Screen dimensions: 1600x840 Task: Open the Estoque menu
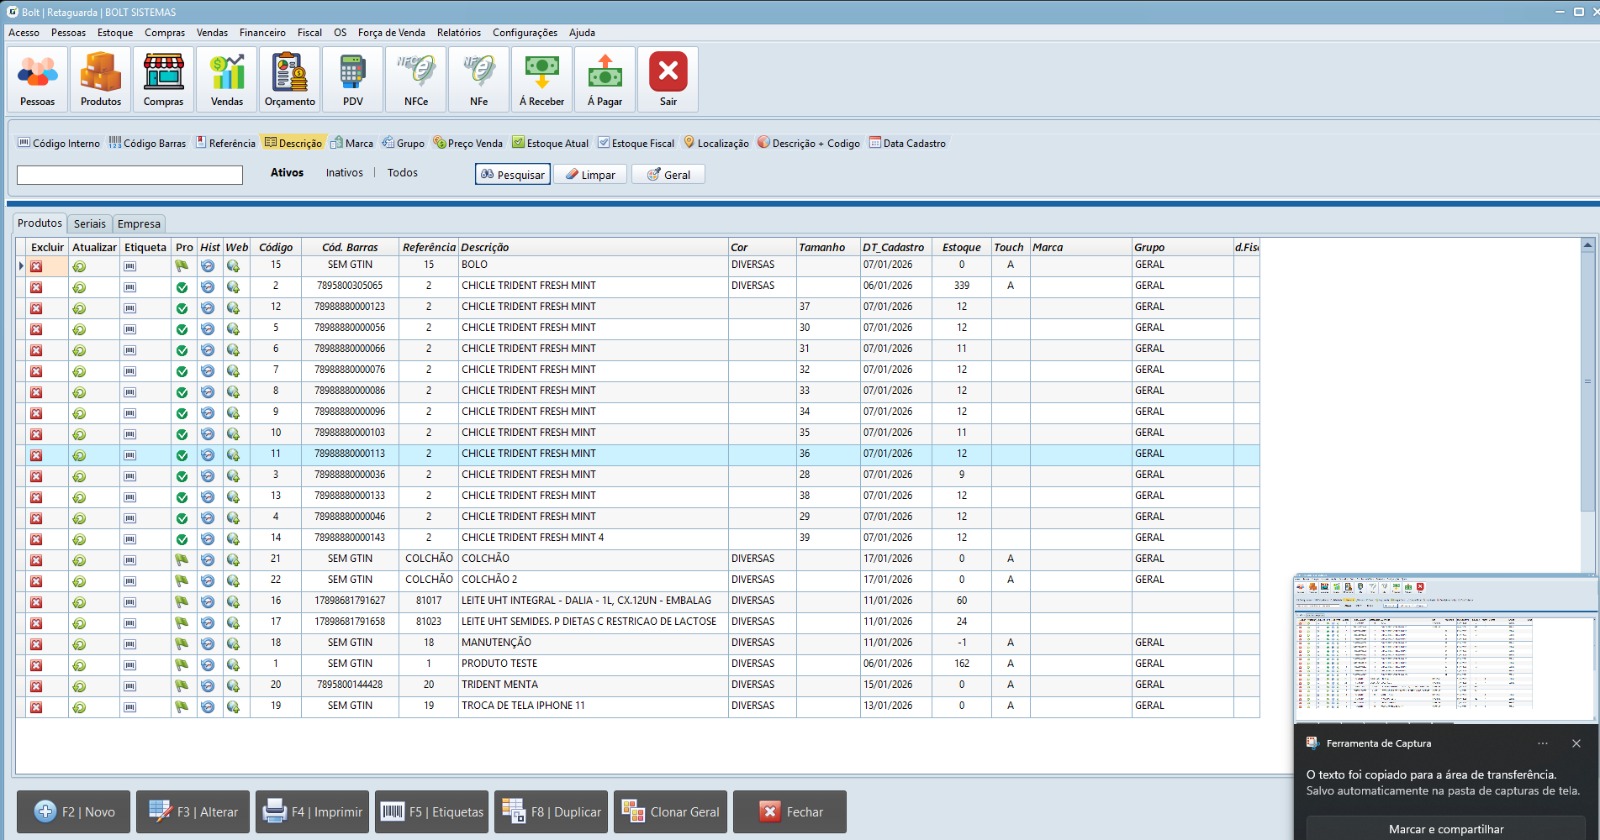(x=115, y=33)
